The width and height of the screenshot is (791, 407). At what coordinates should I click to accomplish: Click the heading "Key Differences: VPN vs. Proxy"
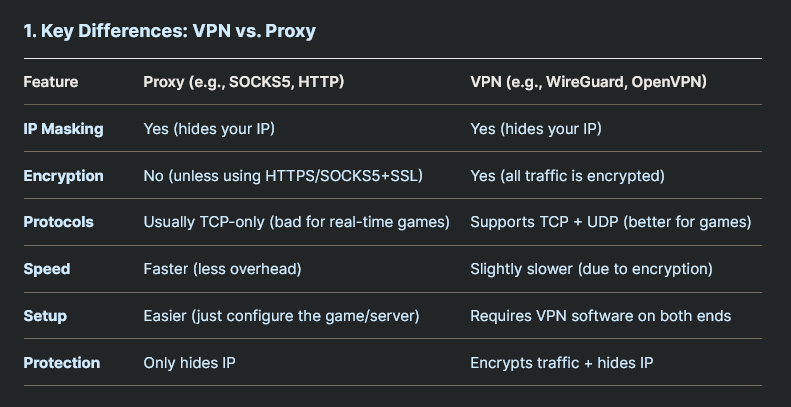pos(170,31)
